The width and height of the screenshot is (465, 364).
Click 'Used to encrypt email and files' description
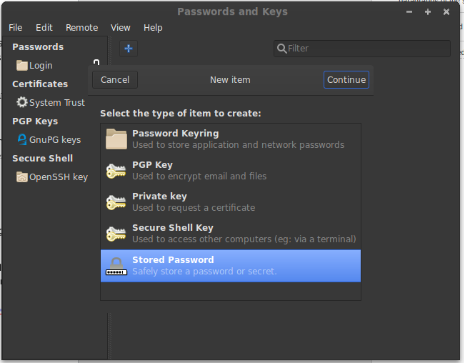click(x=199, y=176)
